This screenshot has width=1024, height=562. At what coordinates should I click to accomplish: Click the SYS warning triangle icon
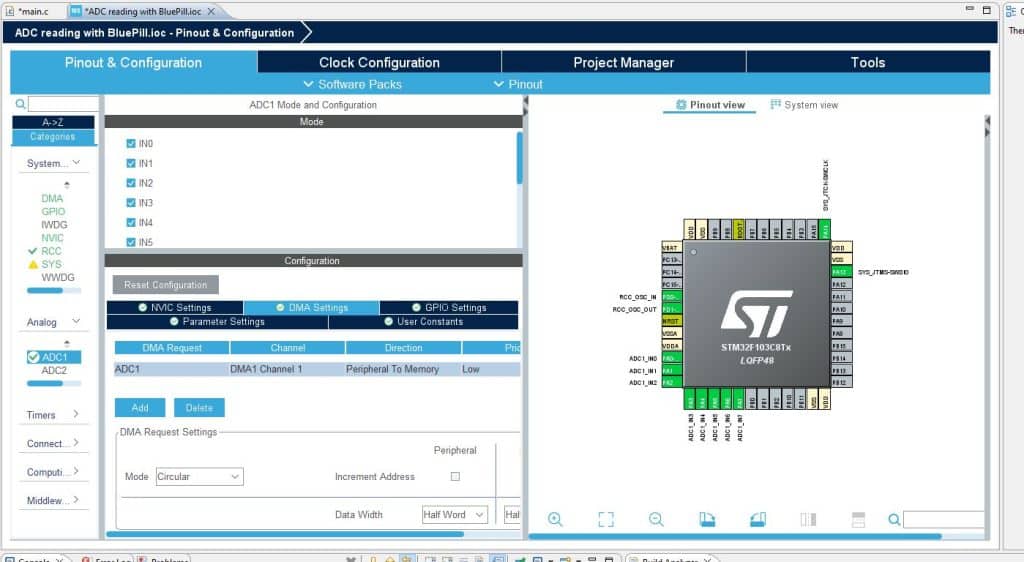33,264
